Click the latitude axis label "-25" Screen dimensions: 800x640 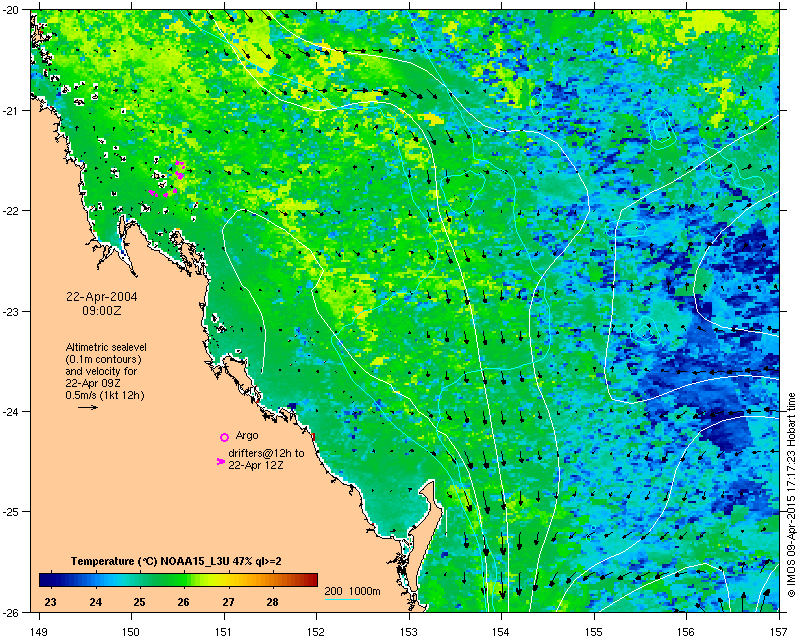click(x=12, y=512)
